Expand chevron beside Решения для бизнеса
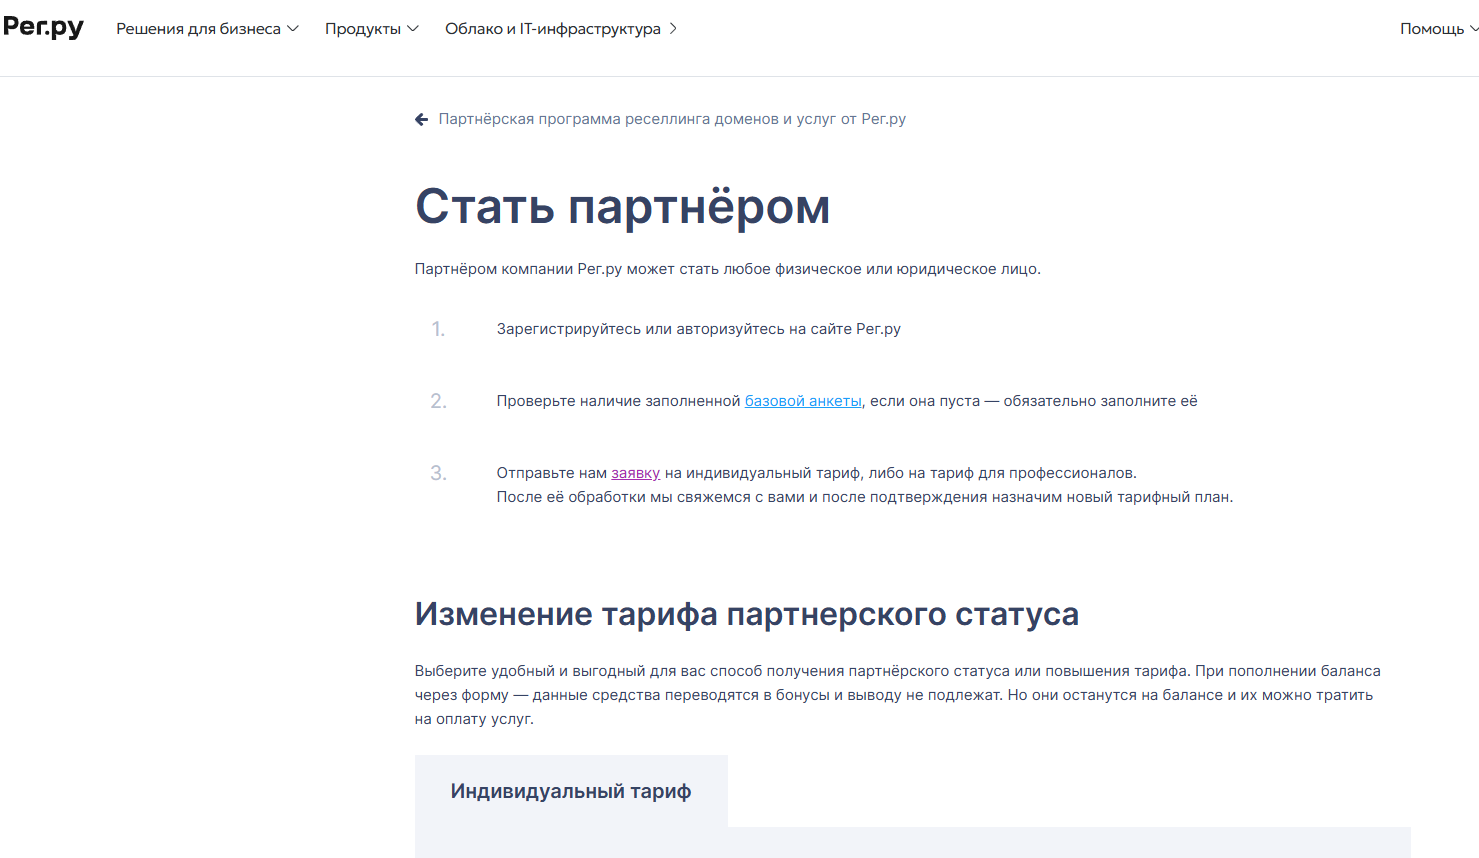Viewport: 1479px width, 858px height. point(293,29)
